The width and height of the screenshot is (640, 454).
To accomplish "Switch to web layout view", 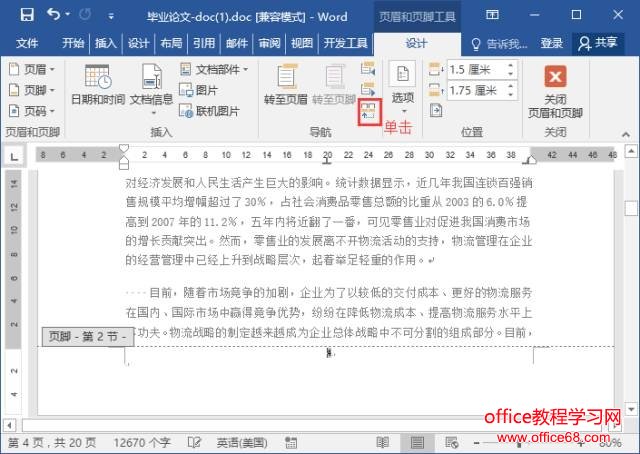I will (452, 443).
